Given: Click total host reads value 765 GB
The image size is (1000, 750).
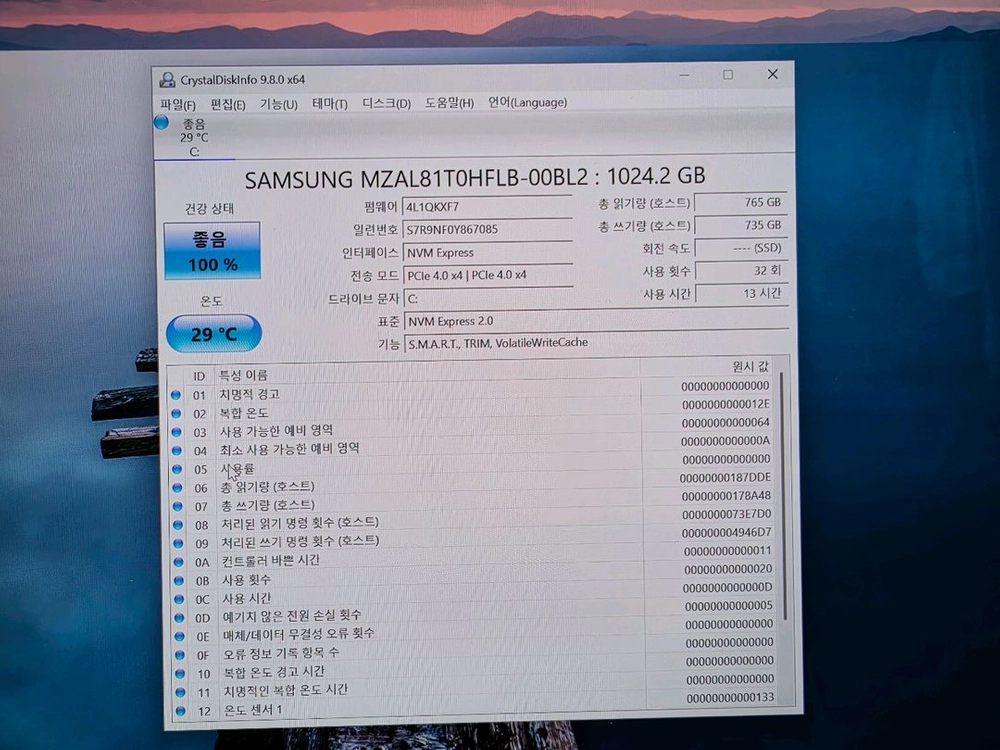Looking at the screenshot, I should pos(741,202).
